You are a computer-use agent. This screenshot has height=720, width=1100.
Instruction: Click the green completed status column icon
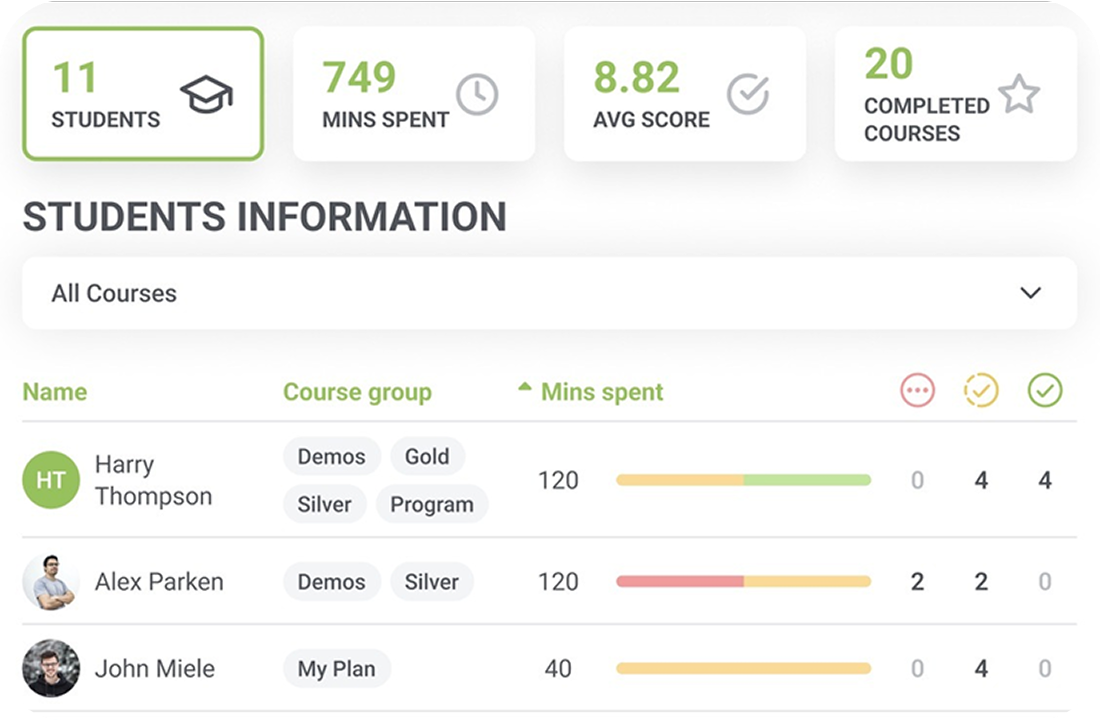coord(1045,391)
